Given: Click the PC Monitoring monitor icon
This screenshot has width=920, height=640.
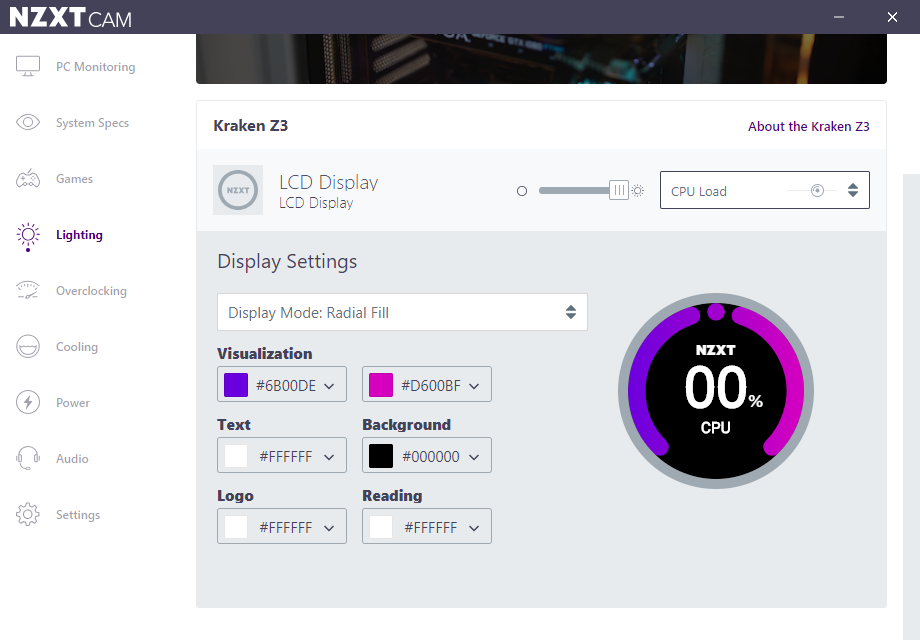Looking at the screenshot, I should point(28,66).
